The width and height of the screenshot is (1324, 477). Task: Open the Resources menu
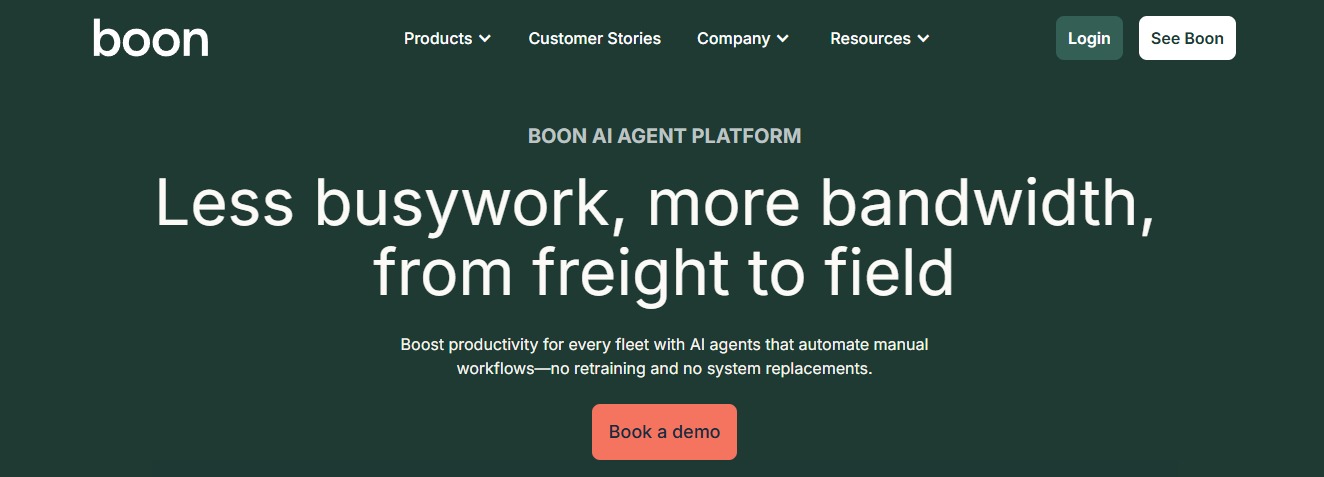coord(880,38)
